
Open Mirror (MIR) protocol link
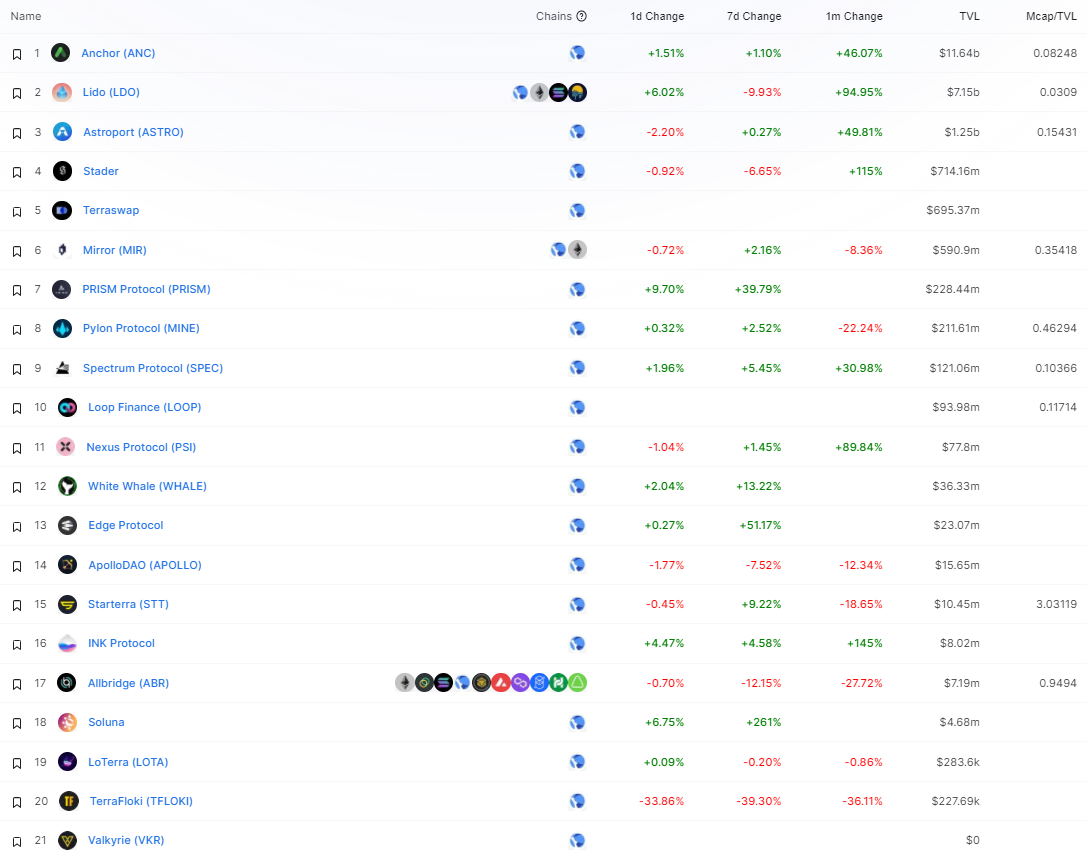coord(114,250)
